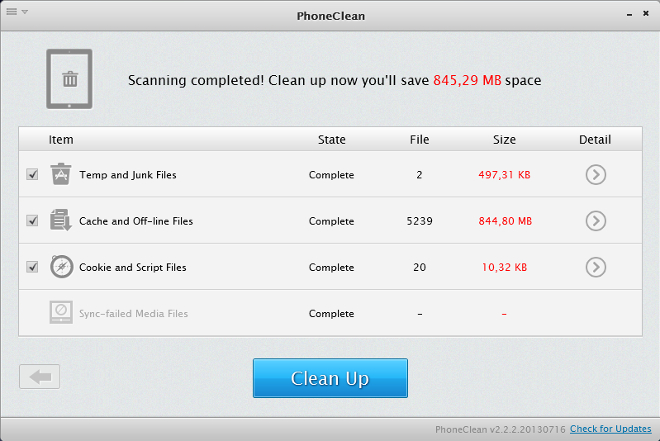
Task: Click the Temp and Junk Files trash icon
Action: coord(61,174)
